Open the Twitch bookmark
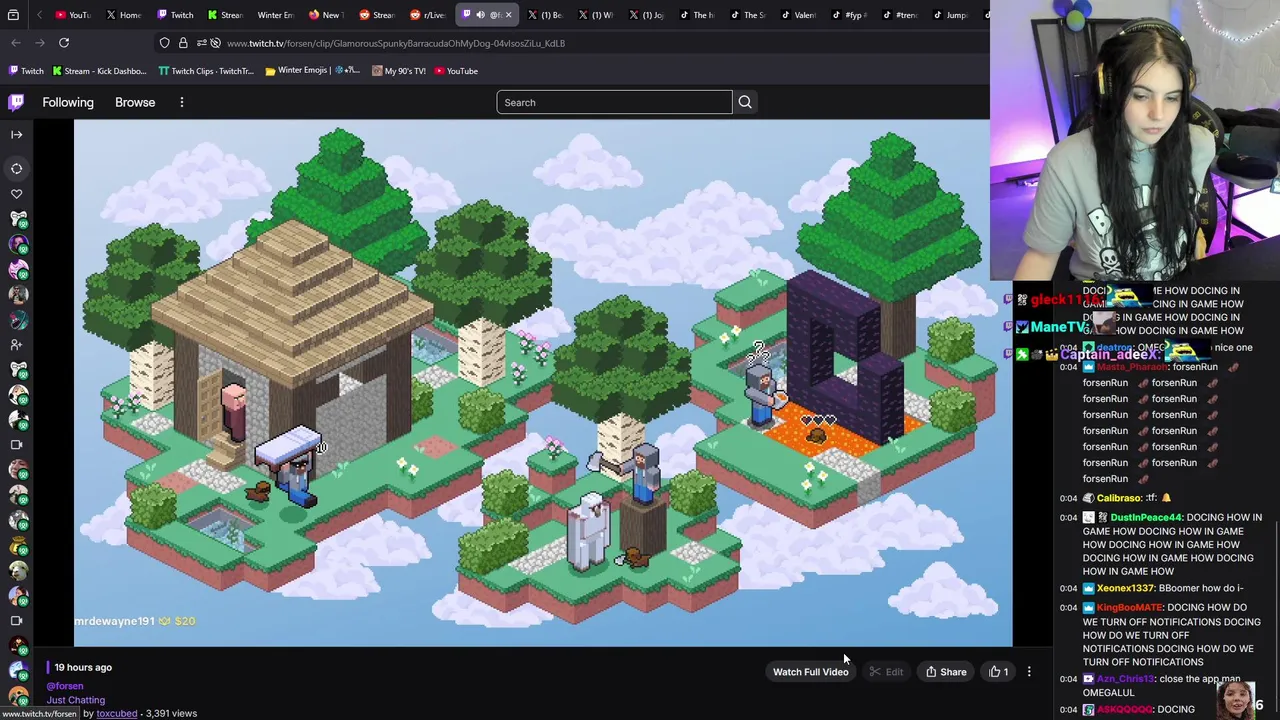 coord(27,71)
